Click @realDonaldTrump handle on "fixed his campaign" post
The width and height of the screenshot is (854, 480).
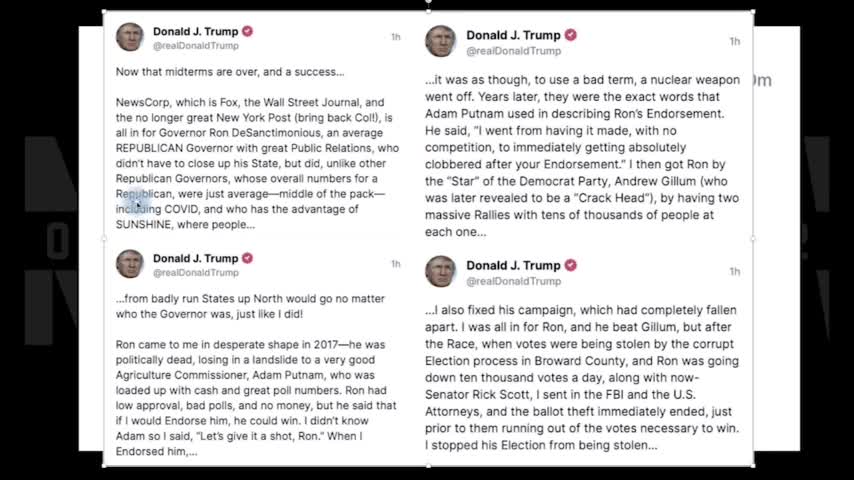click(513, 281)
